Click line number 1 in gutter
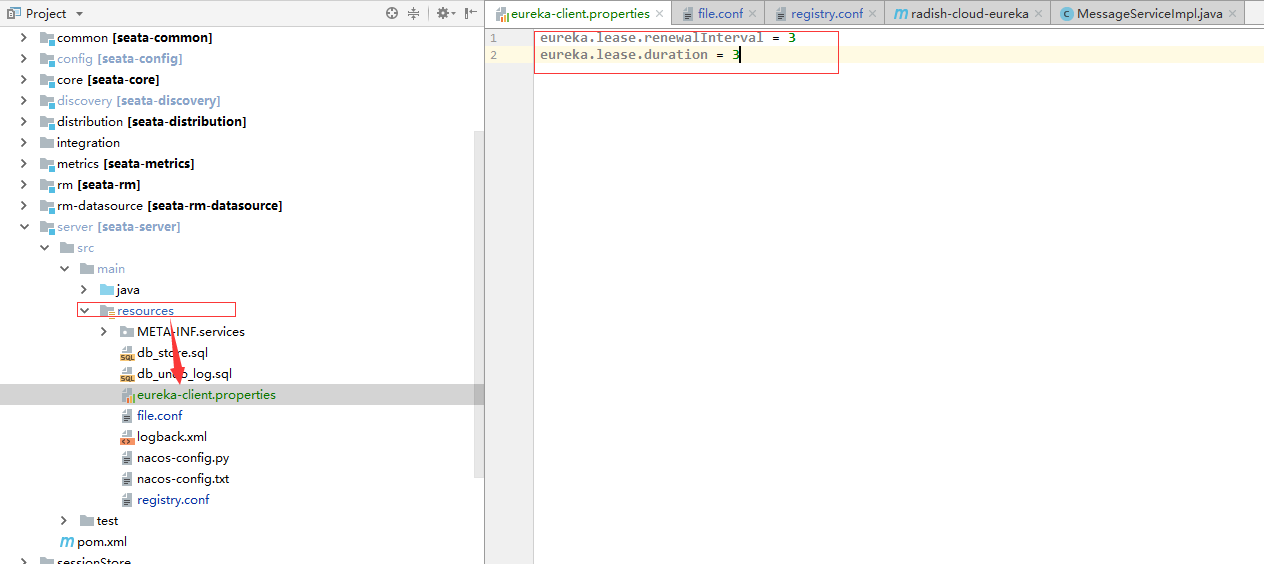Image resolution: width=1264 pixels, height=564 pixels. (493, 37)
